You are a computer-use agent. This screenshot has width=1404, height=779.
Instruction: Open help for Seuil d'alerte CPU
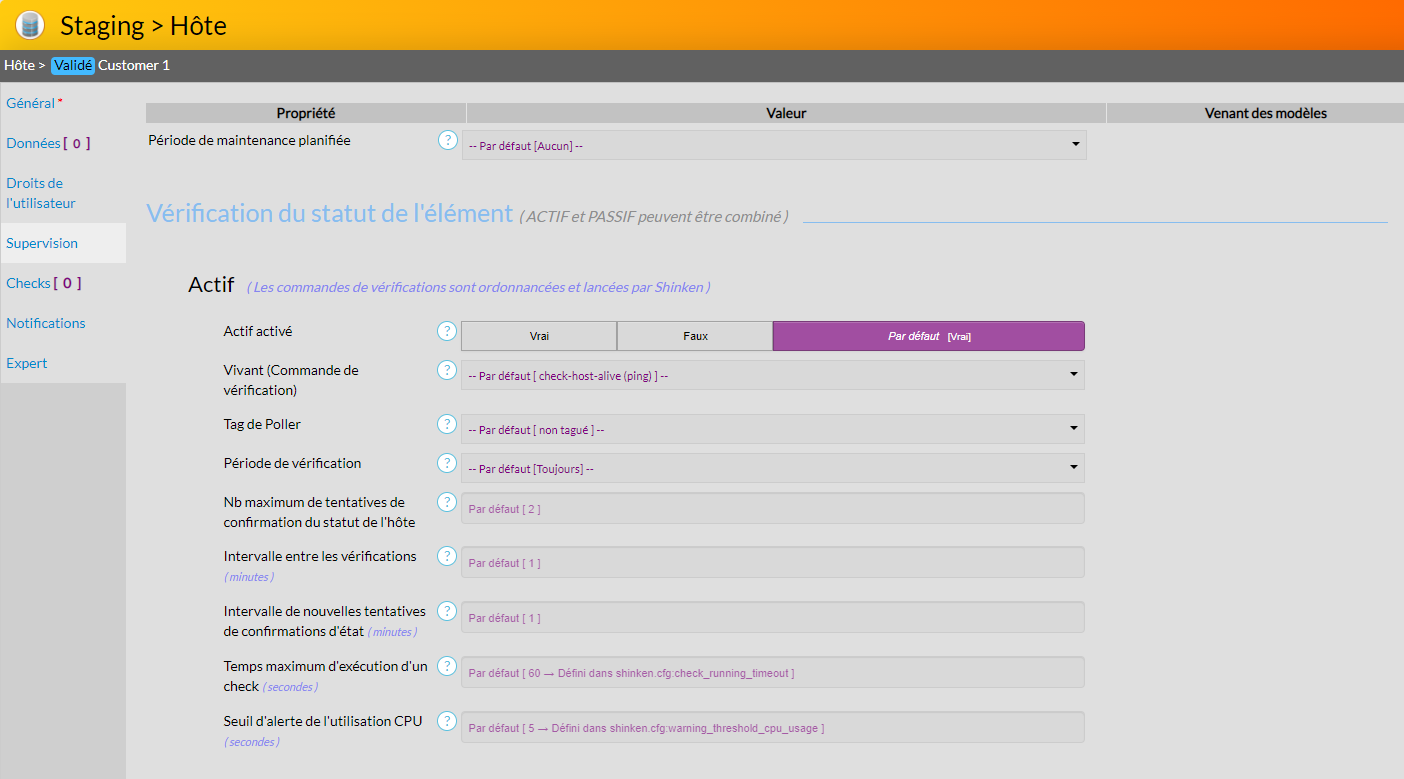point(447,721)
